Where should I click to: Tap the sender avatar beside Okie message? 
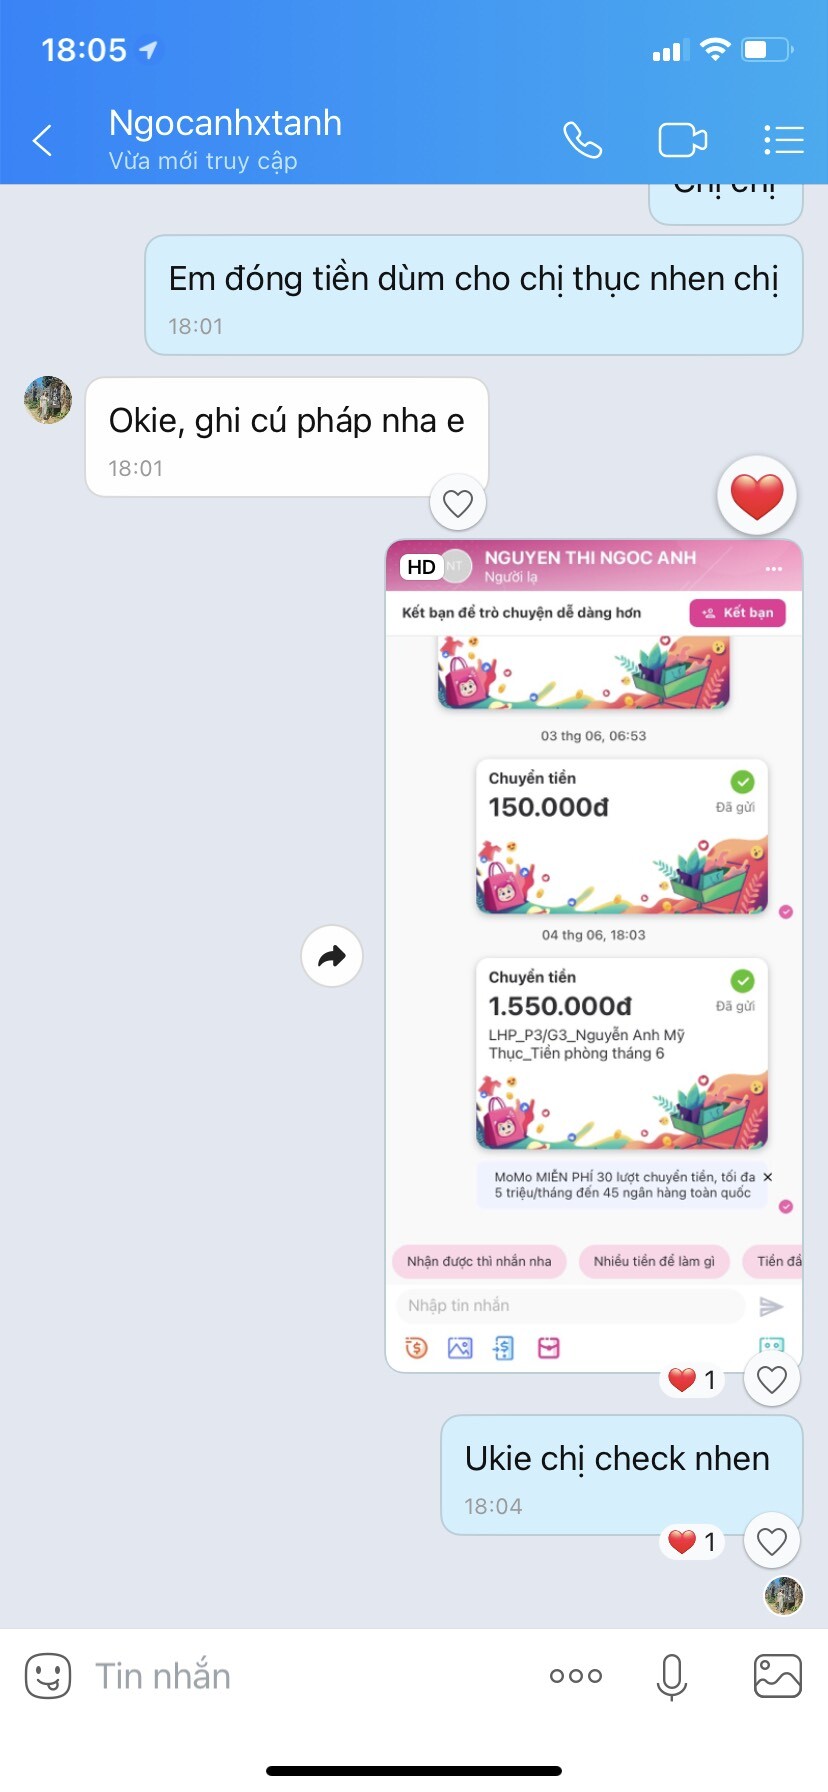tap(48, 400)
